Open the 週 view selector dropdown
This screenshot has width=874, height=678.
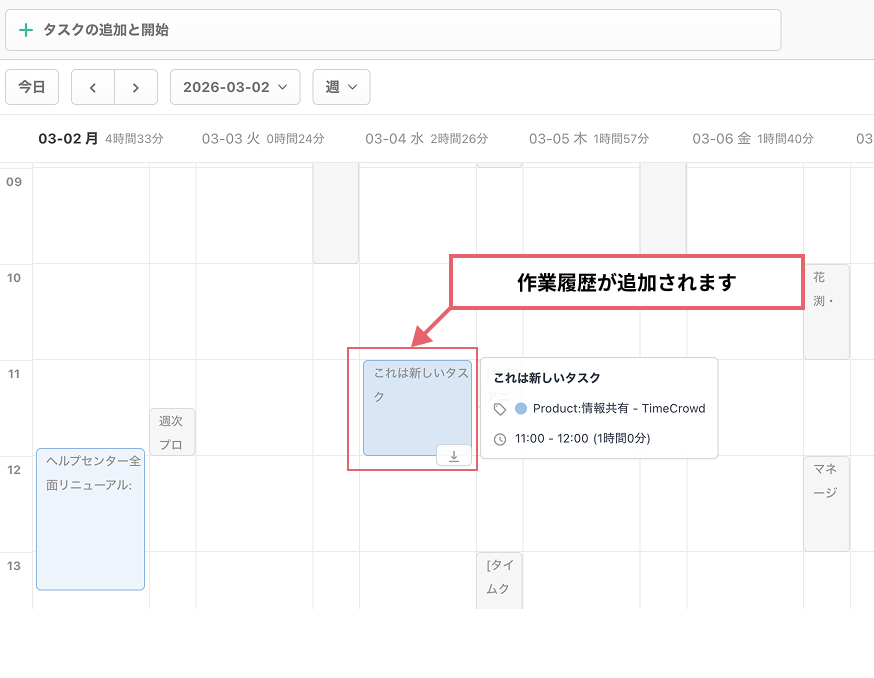click(341, 87)
